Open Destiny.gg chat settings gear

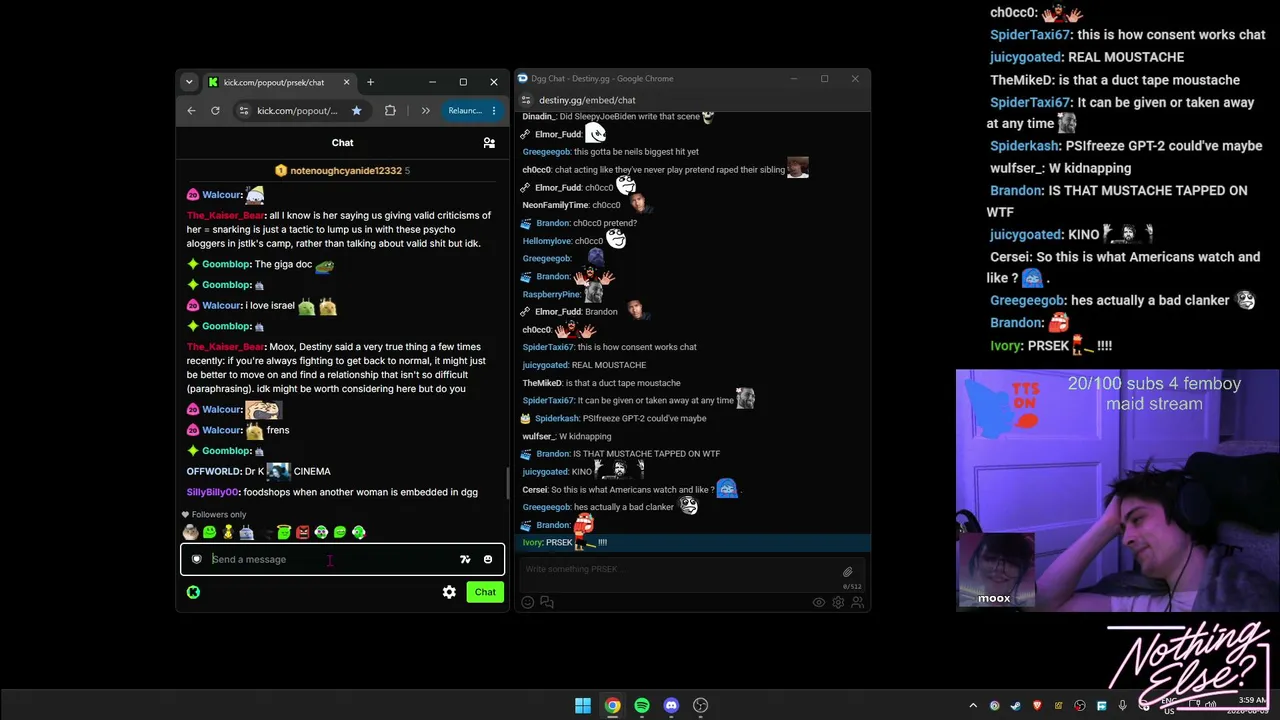838,602
